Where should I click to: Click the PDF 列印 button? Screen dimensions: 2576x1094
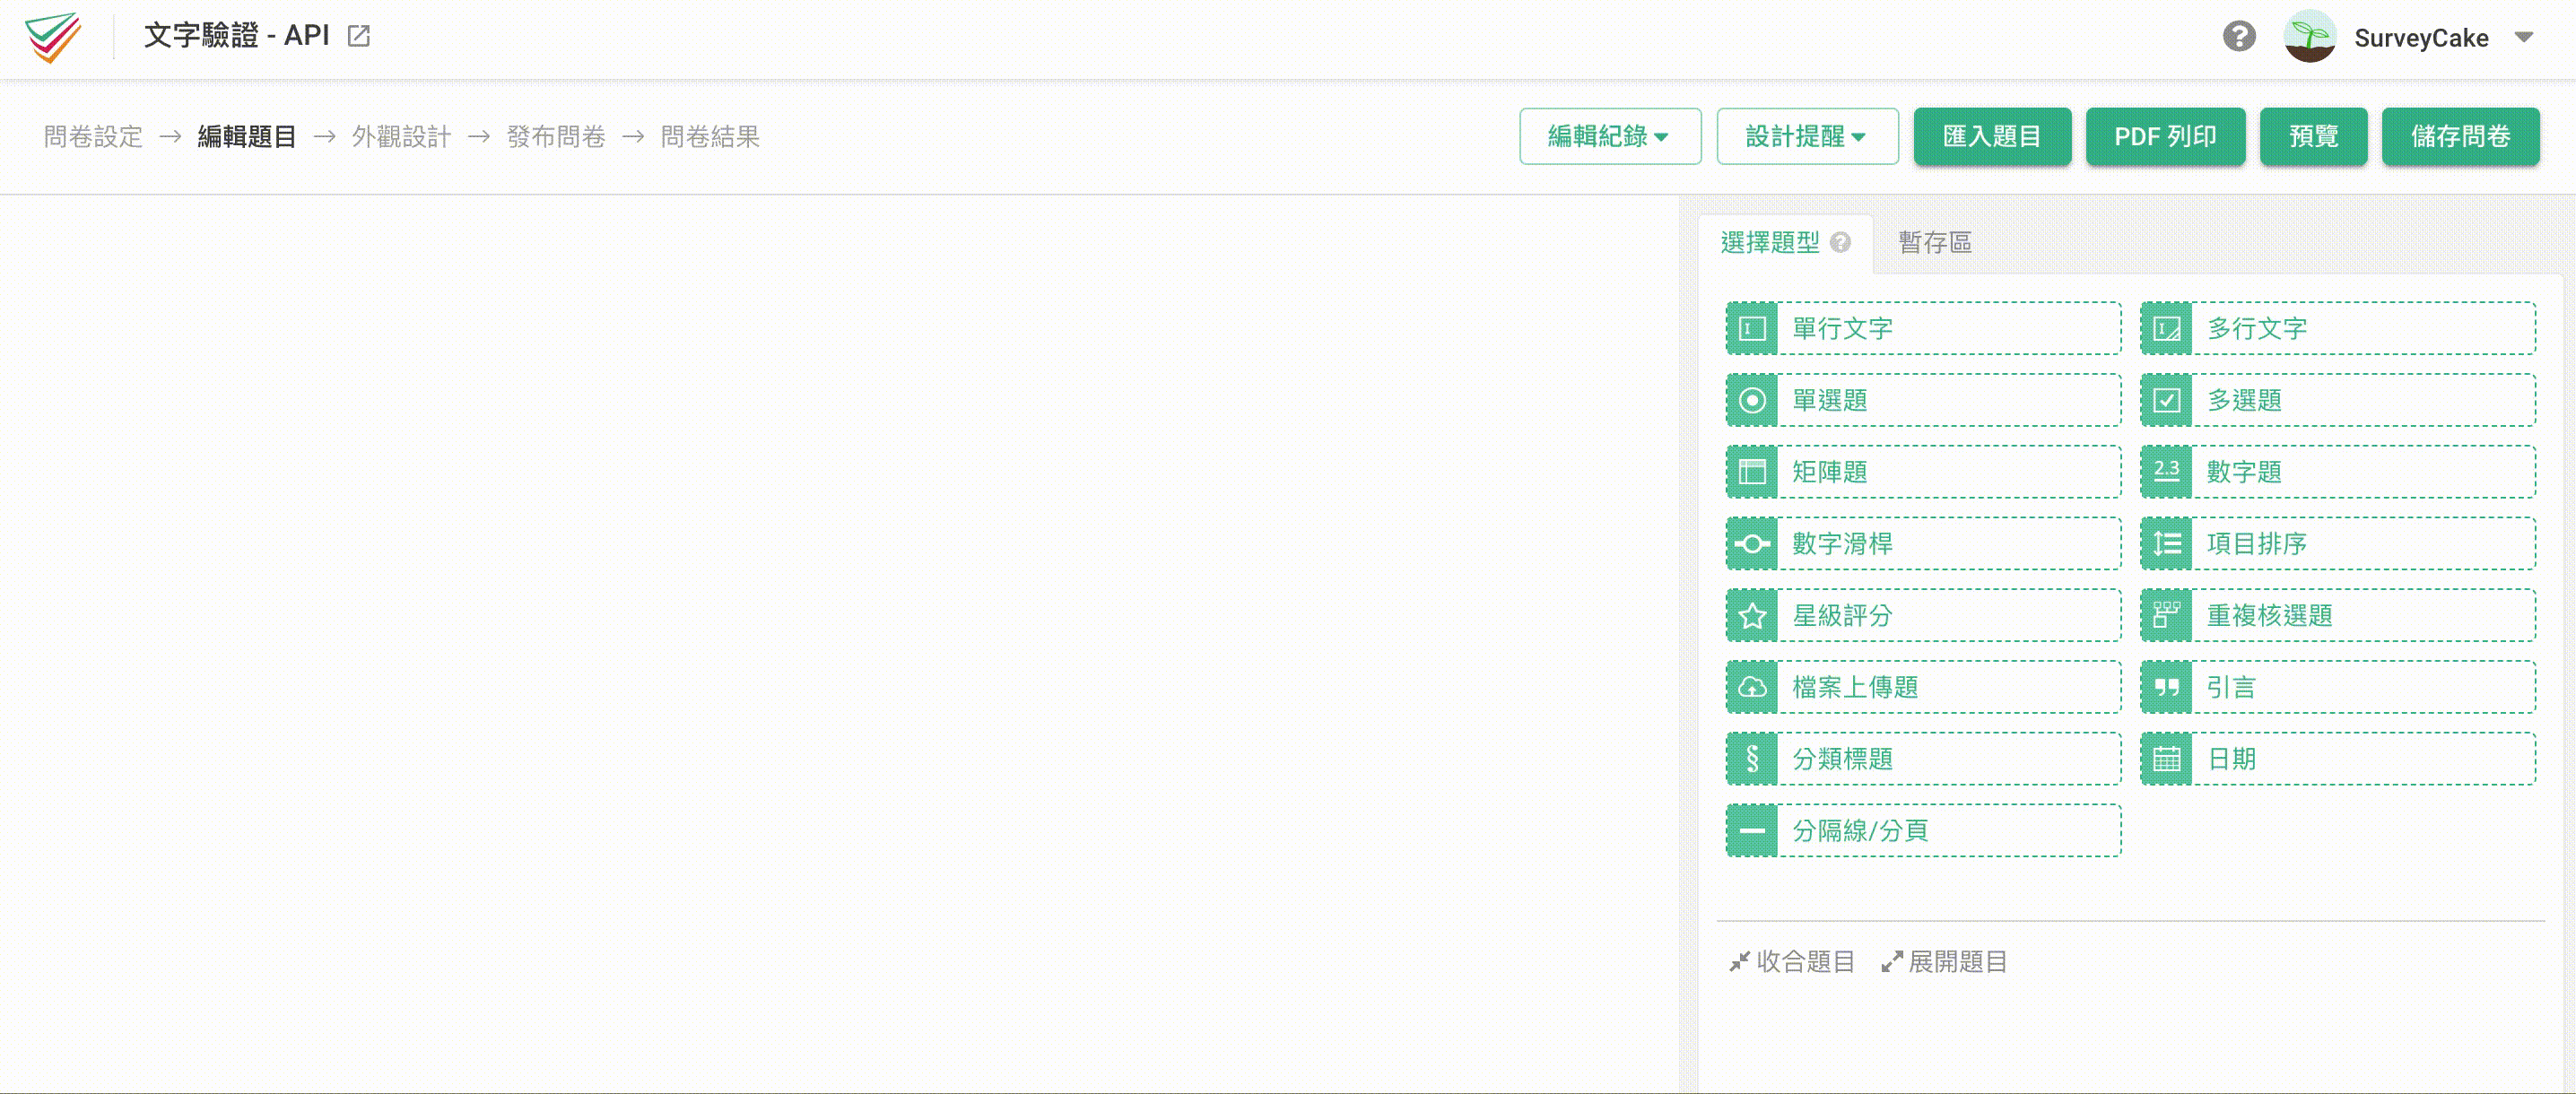2165,136
